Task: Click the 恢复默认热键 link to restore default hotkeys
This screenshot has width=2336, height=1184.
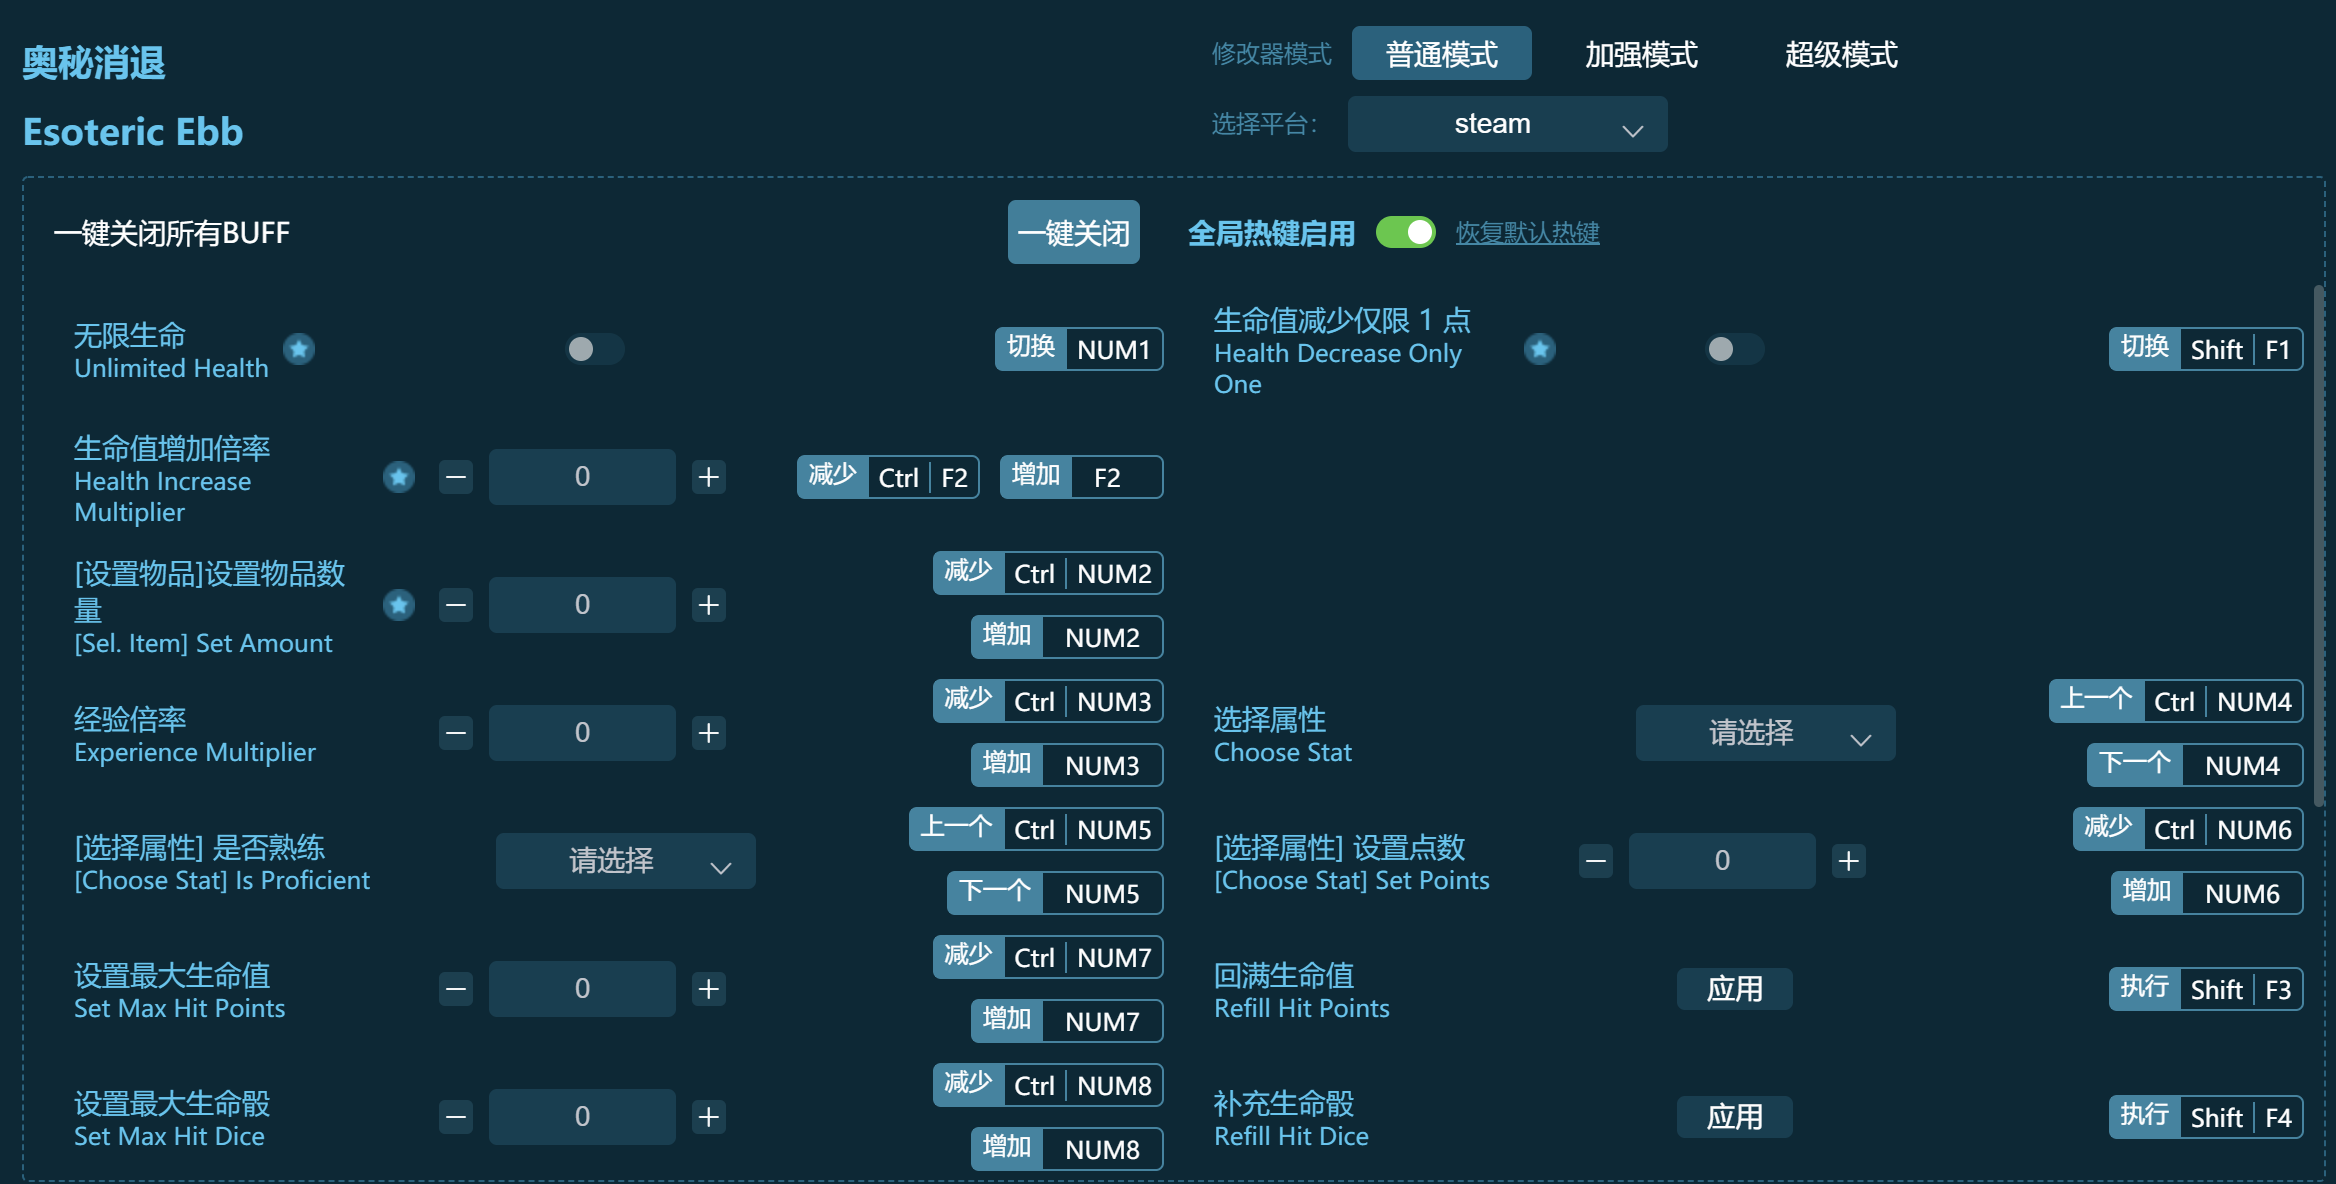Action: click(x=1527, y=231)
